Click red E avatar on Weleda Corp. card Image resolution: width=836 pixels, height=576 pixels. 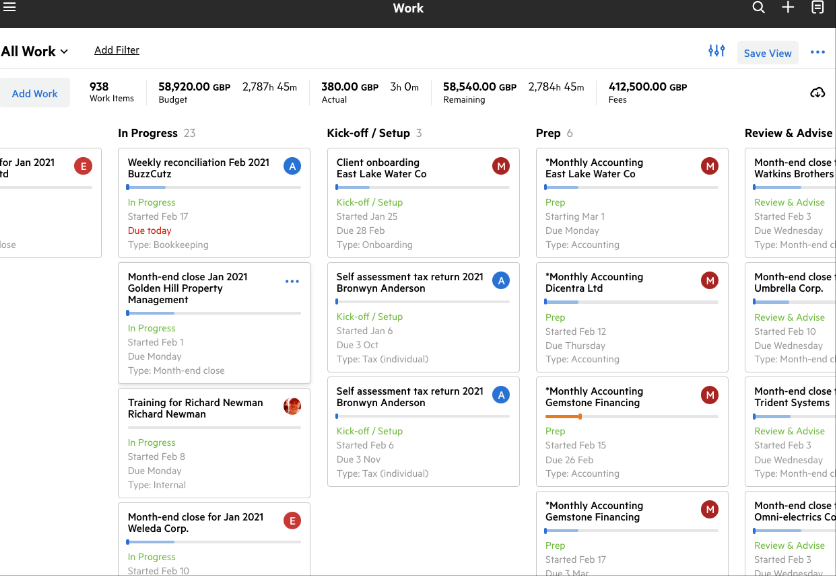point(292,520)
